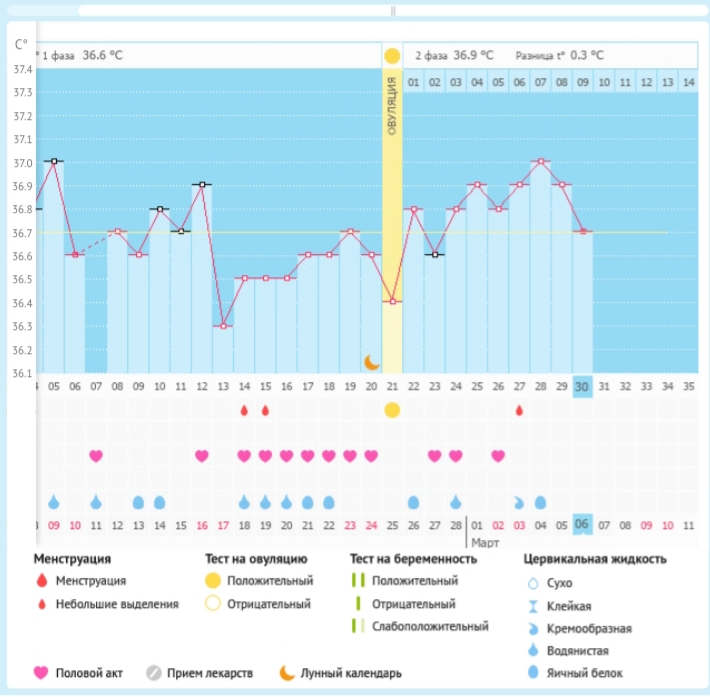Select the red spotting drop under cycle day 14
The height and width of the screenshot is (697, 710).
click(x=244, y=410)
